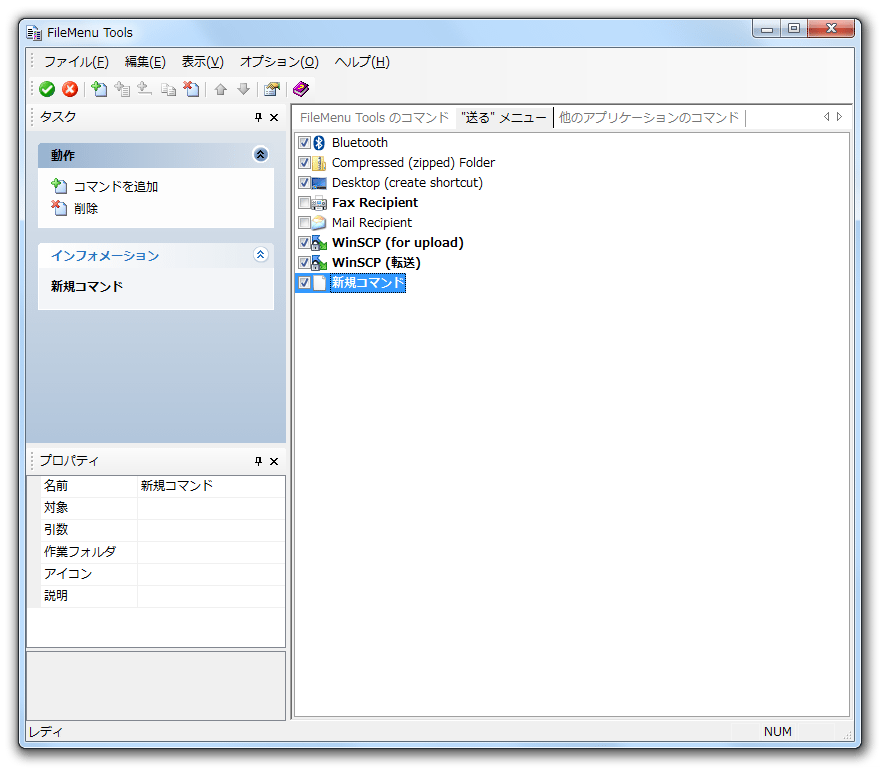This screenshot has height=770, width=884.
Task: Open the ヘルプ(H) menu
Action: click(x=362, y=62)
